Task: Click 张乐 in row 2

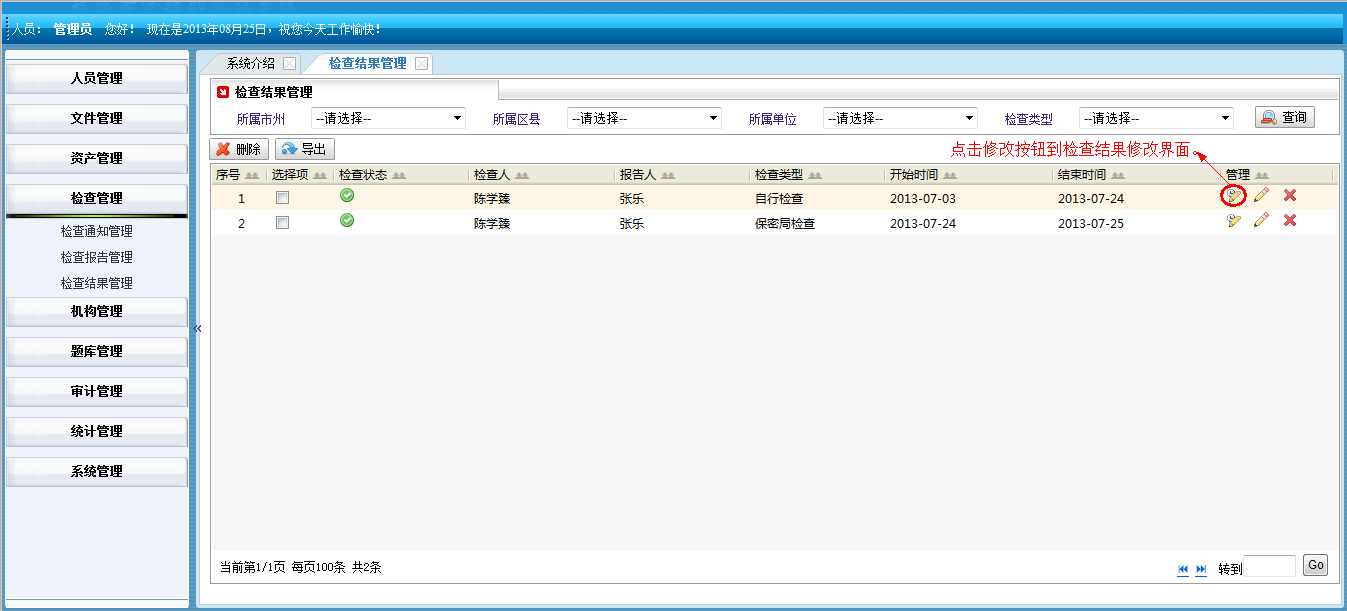Action: 632,223
